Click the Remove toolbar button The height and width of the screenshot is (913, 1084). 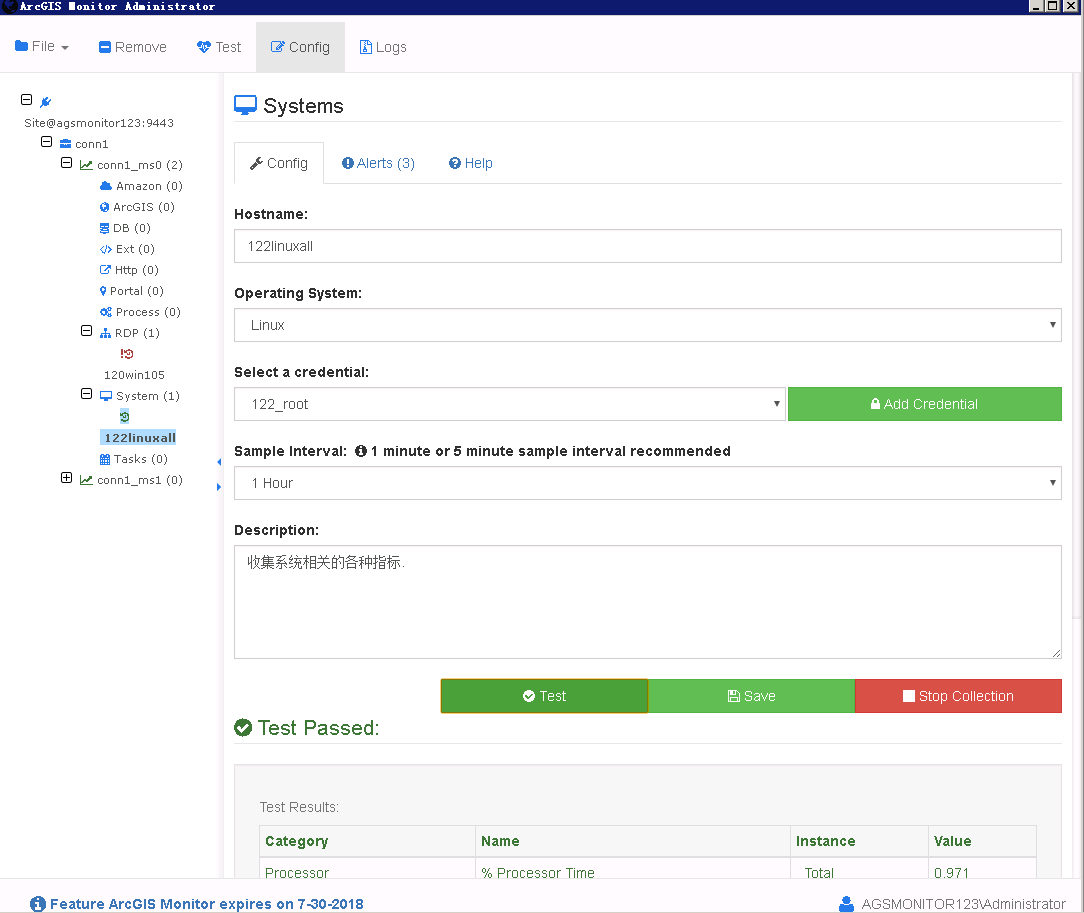click(133, 47)
